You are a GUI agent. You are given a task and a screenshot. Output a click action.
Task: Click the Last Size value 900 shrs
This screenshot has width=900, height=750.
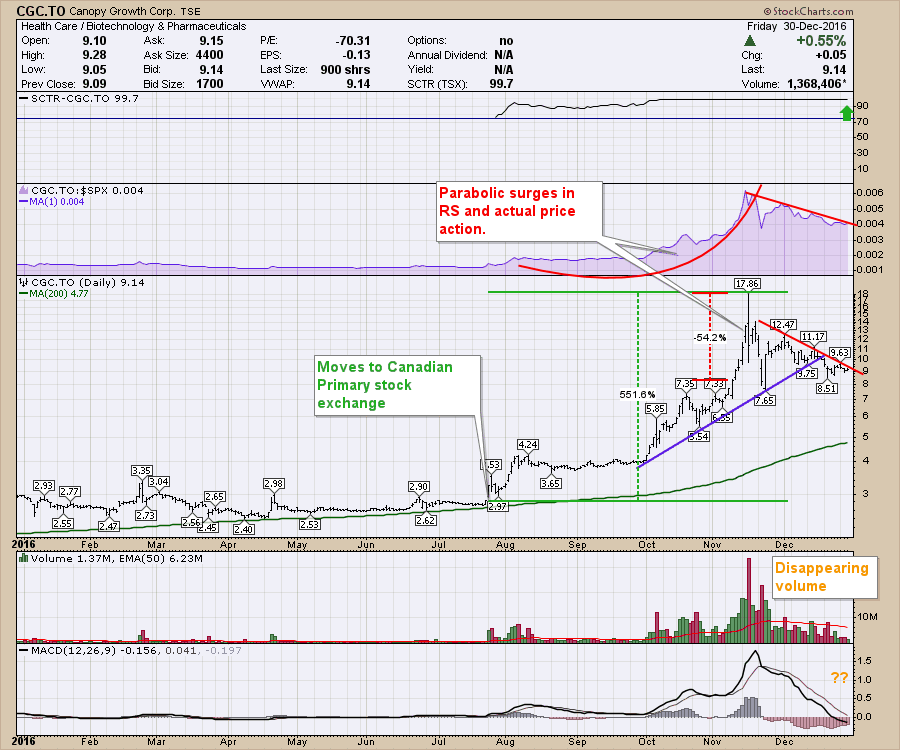[x=345, y=69]
